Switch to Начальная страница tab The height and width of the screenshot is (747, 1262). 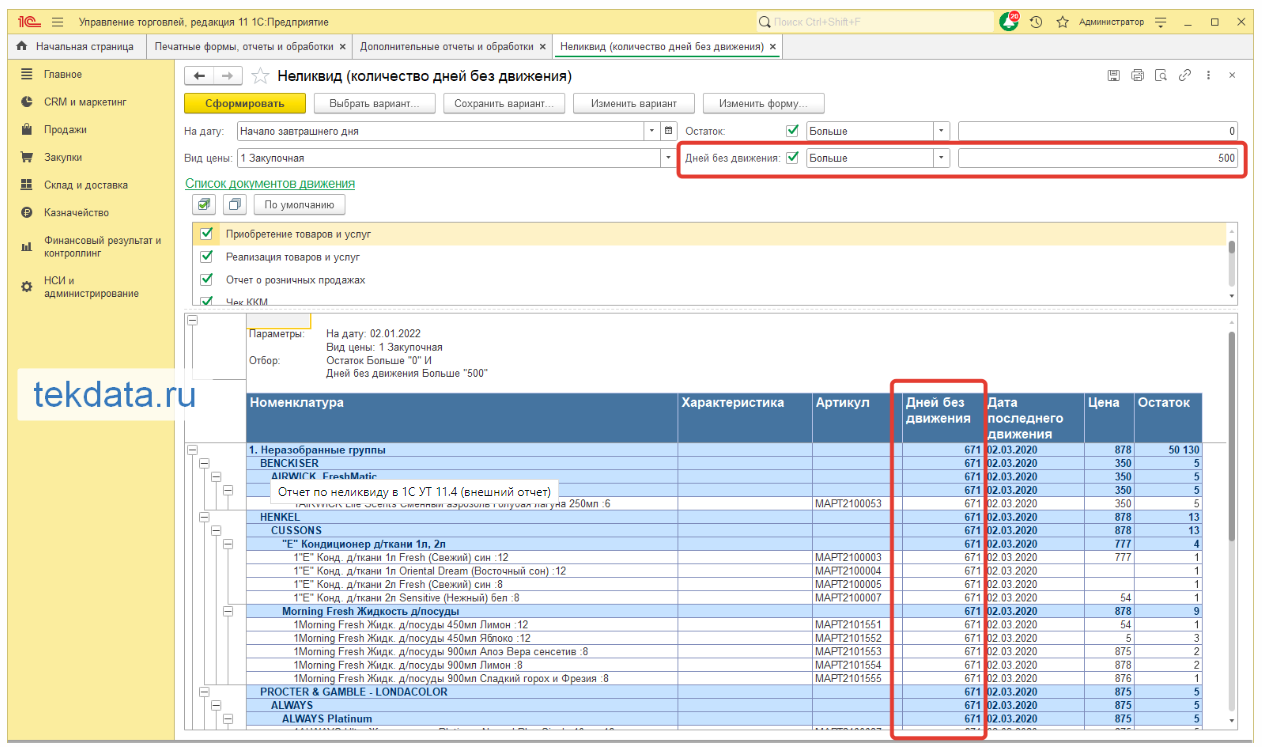pos(76,47)
